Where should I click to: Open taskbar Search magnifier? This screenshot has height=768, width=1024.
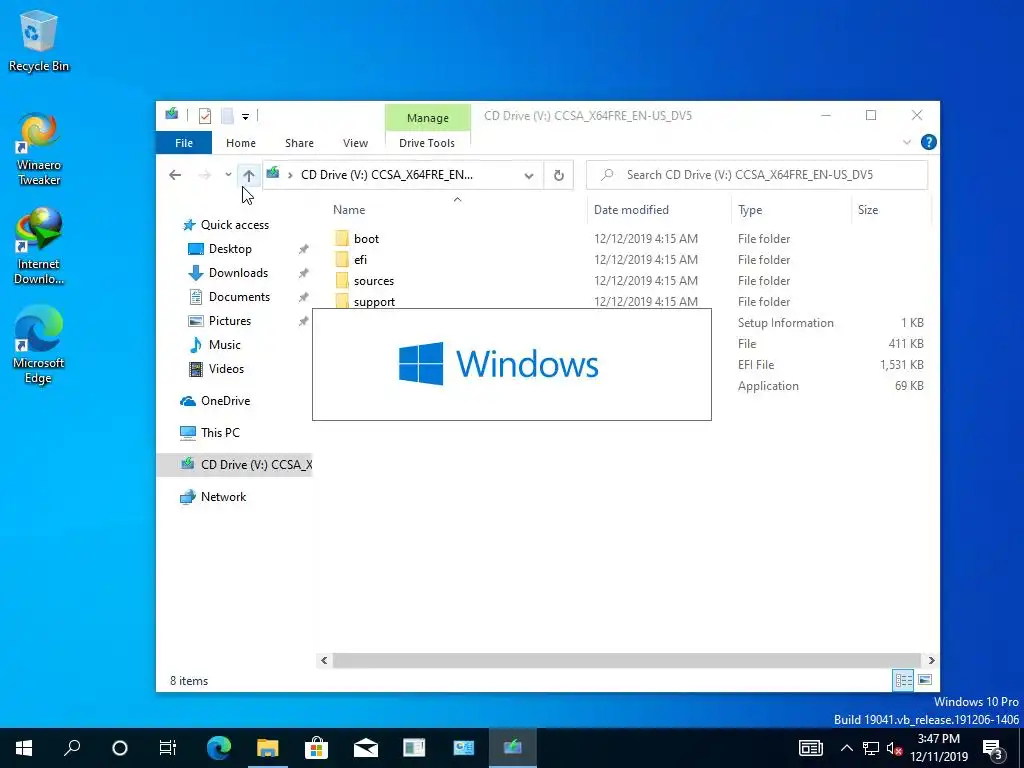(72, 748)
